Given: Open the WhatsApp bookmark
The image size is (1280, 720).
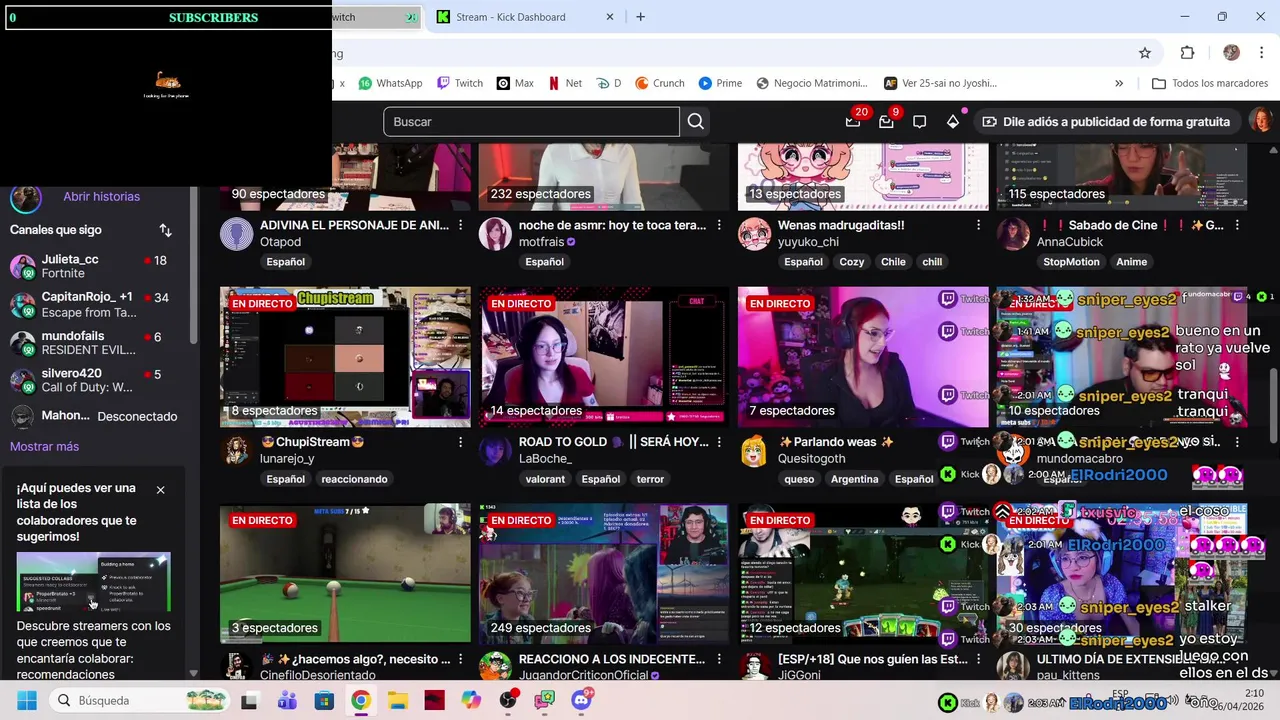Looking at the screenshot, I should [390, 84].
